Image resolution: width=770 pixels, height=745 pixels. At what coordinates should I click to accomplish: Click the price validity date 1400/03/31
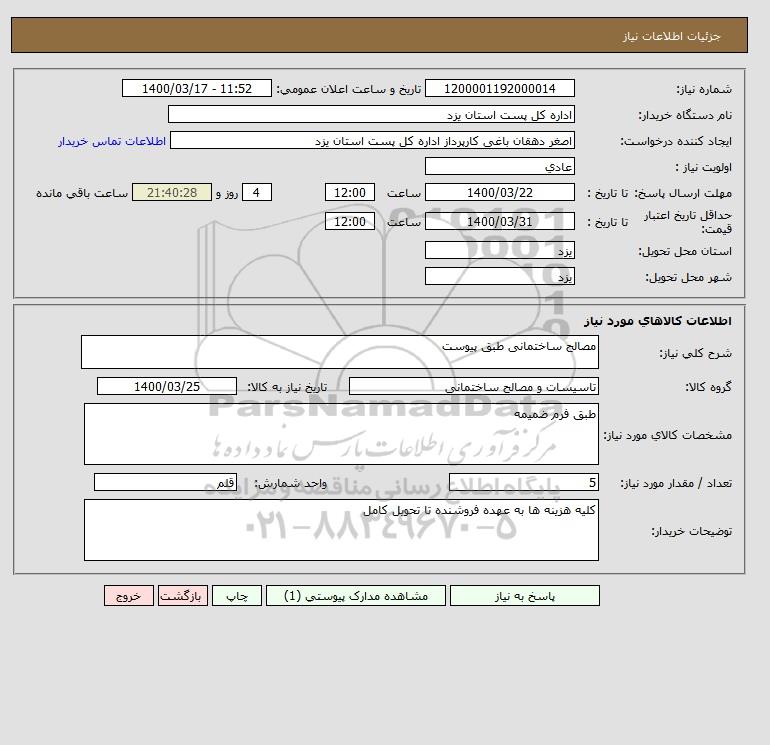pyautogui.click(x=499, y=221)
